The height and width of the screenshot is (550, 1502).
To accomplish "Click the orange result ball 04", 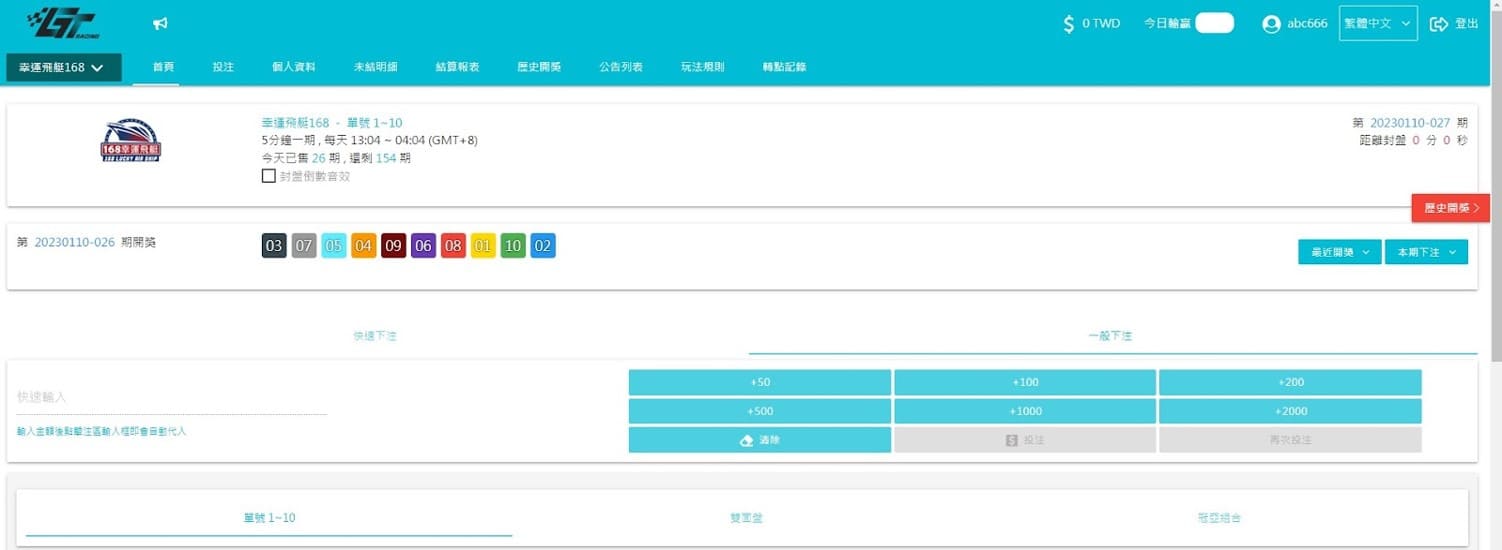I will pyautogui.click(x=364, y=246).
